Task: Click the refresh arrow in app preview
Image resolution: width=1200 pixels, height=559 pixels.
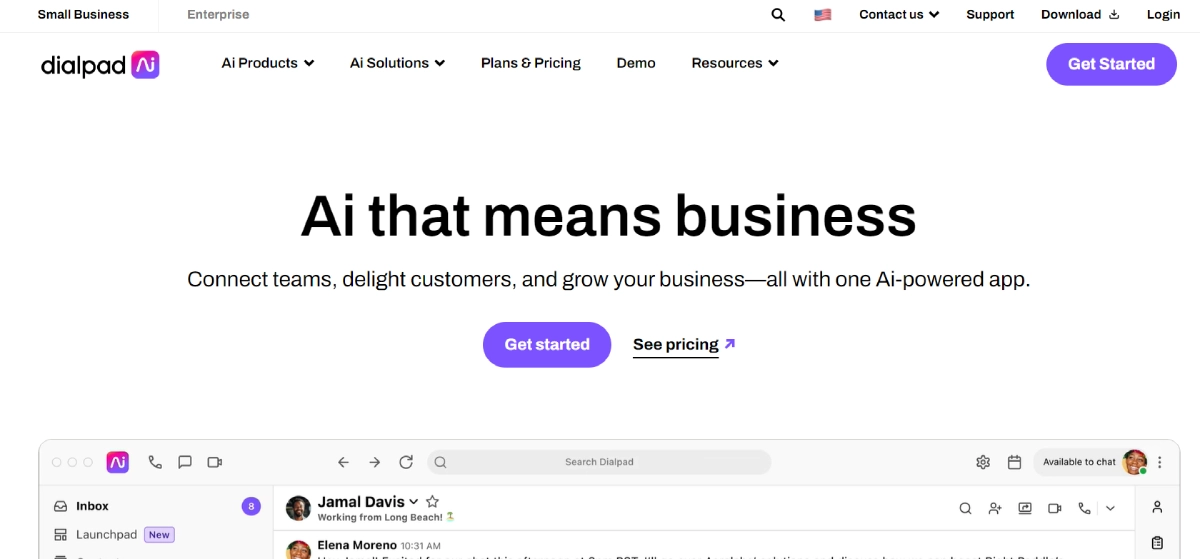Action: click(x=406, y=462)
